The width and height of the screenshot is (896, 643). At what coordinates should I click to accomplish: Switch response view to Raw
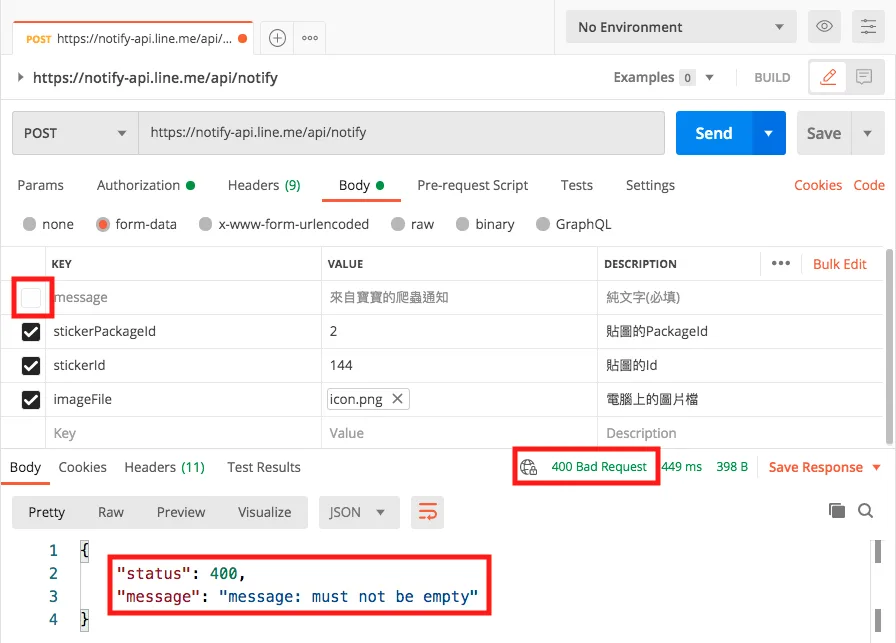(111, 512)
